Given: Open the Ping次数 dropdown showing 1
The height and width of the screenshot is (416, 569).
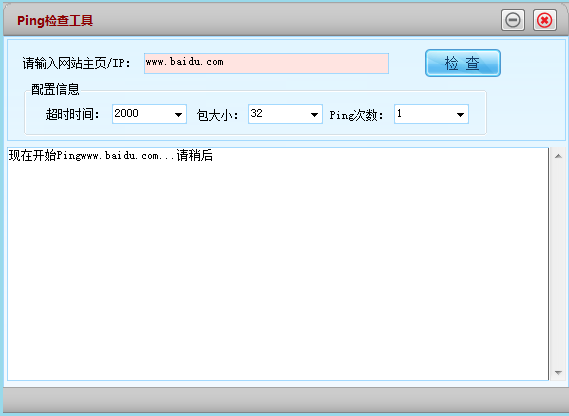Looking at the screenshot, I should click(431, 114).
